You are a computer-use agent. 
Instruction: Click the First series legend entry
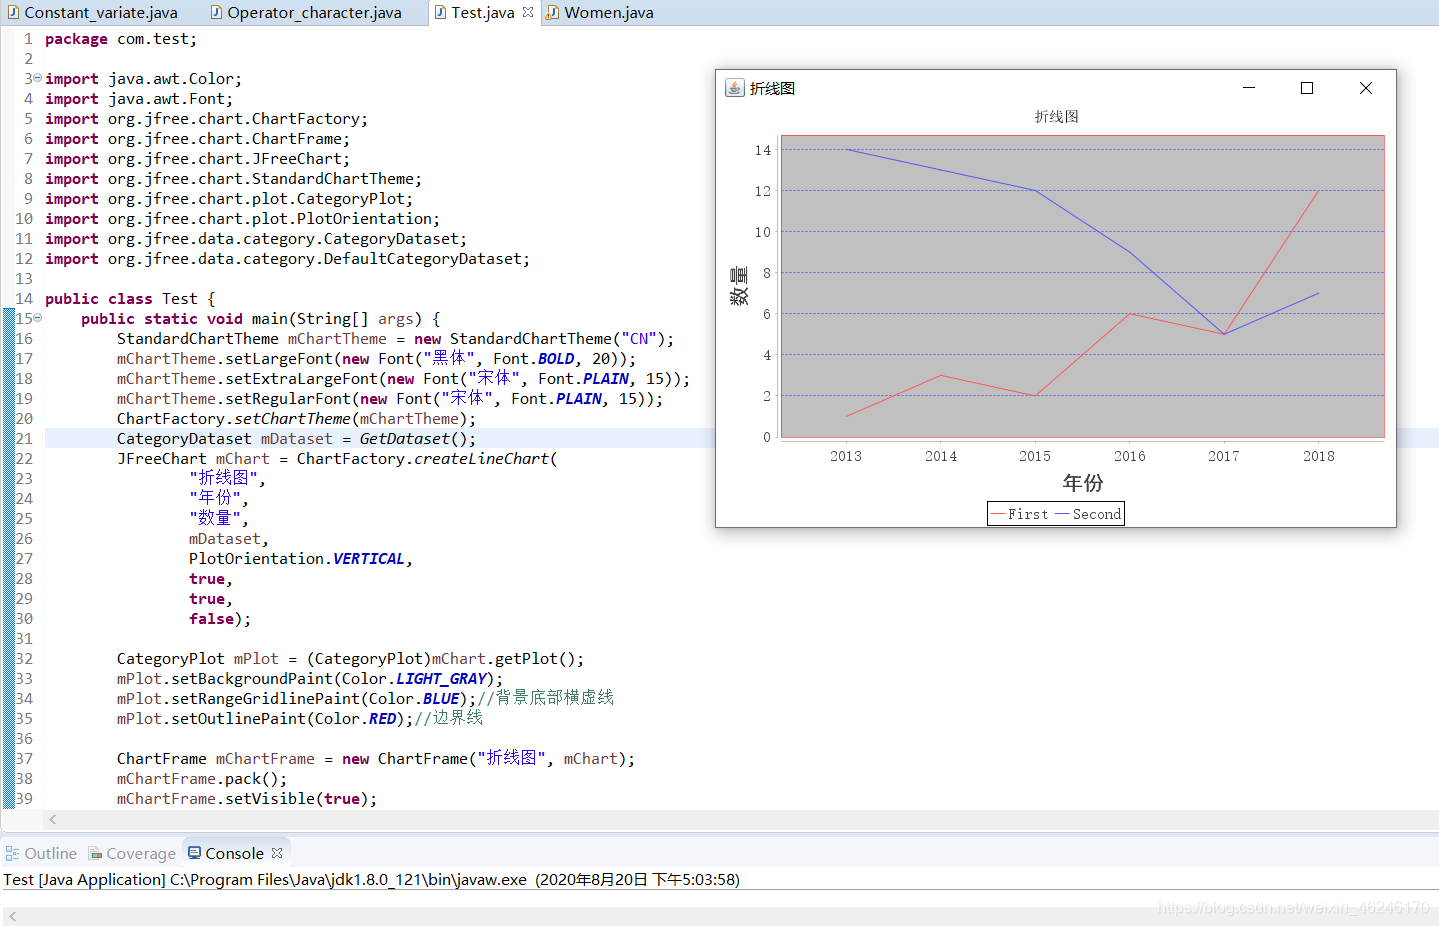click(x=1020, y=514)
